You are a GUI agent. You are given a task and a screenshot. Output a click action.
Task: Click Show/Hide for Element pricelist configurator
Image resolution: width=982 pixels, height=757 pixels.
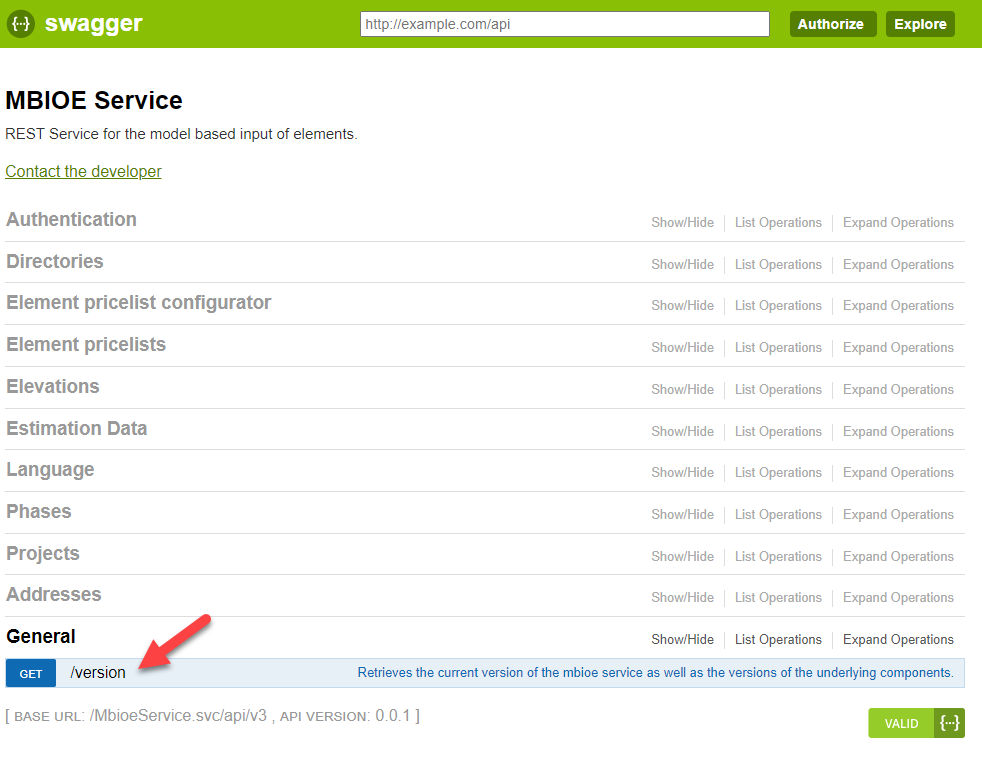point(682,306)
